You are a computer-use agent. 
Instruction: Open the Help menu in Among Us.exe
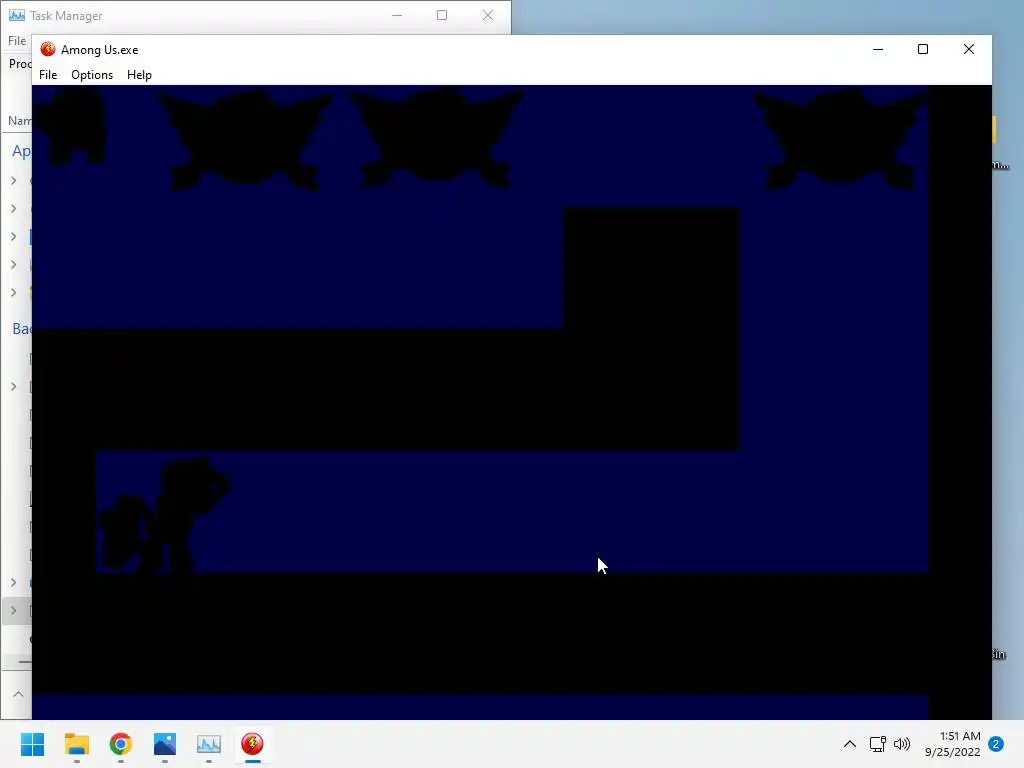coord(139,74)
